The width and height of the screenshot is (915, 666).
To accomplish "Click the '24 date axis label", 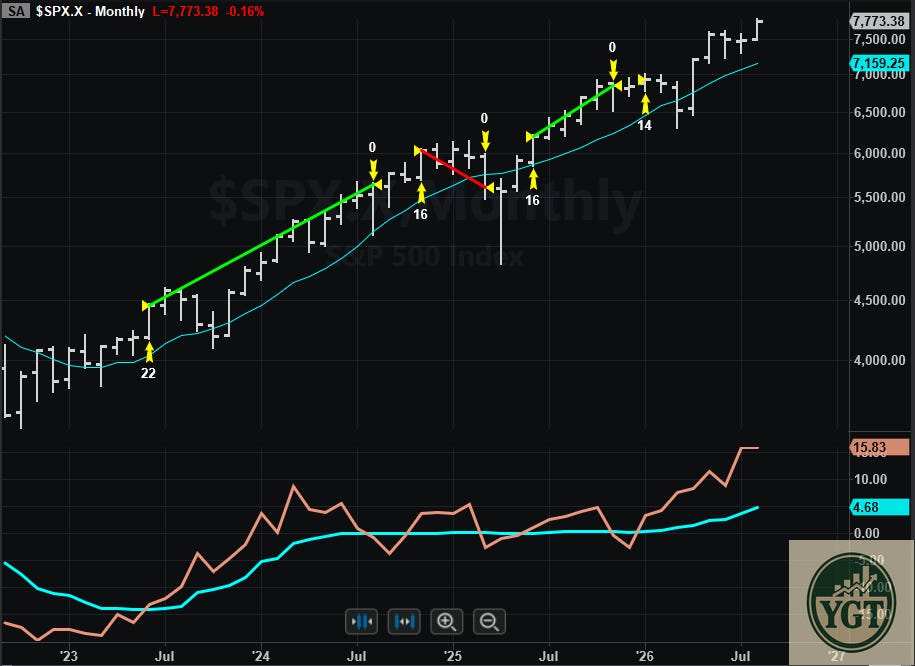I will [260, 657].
